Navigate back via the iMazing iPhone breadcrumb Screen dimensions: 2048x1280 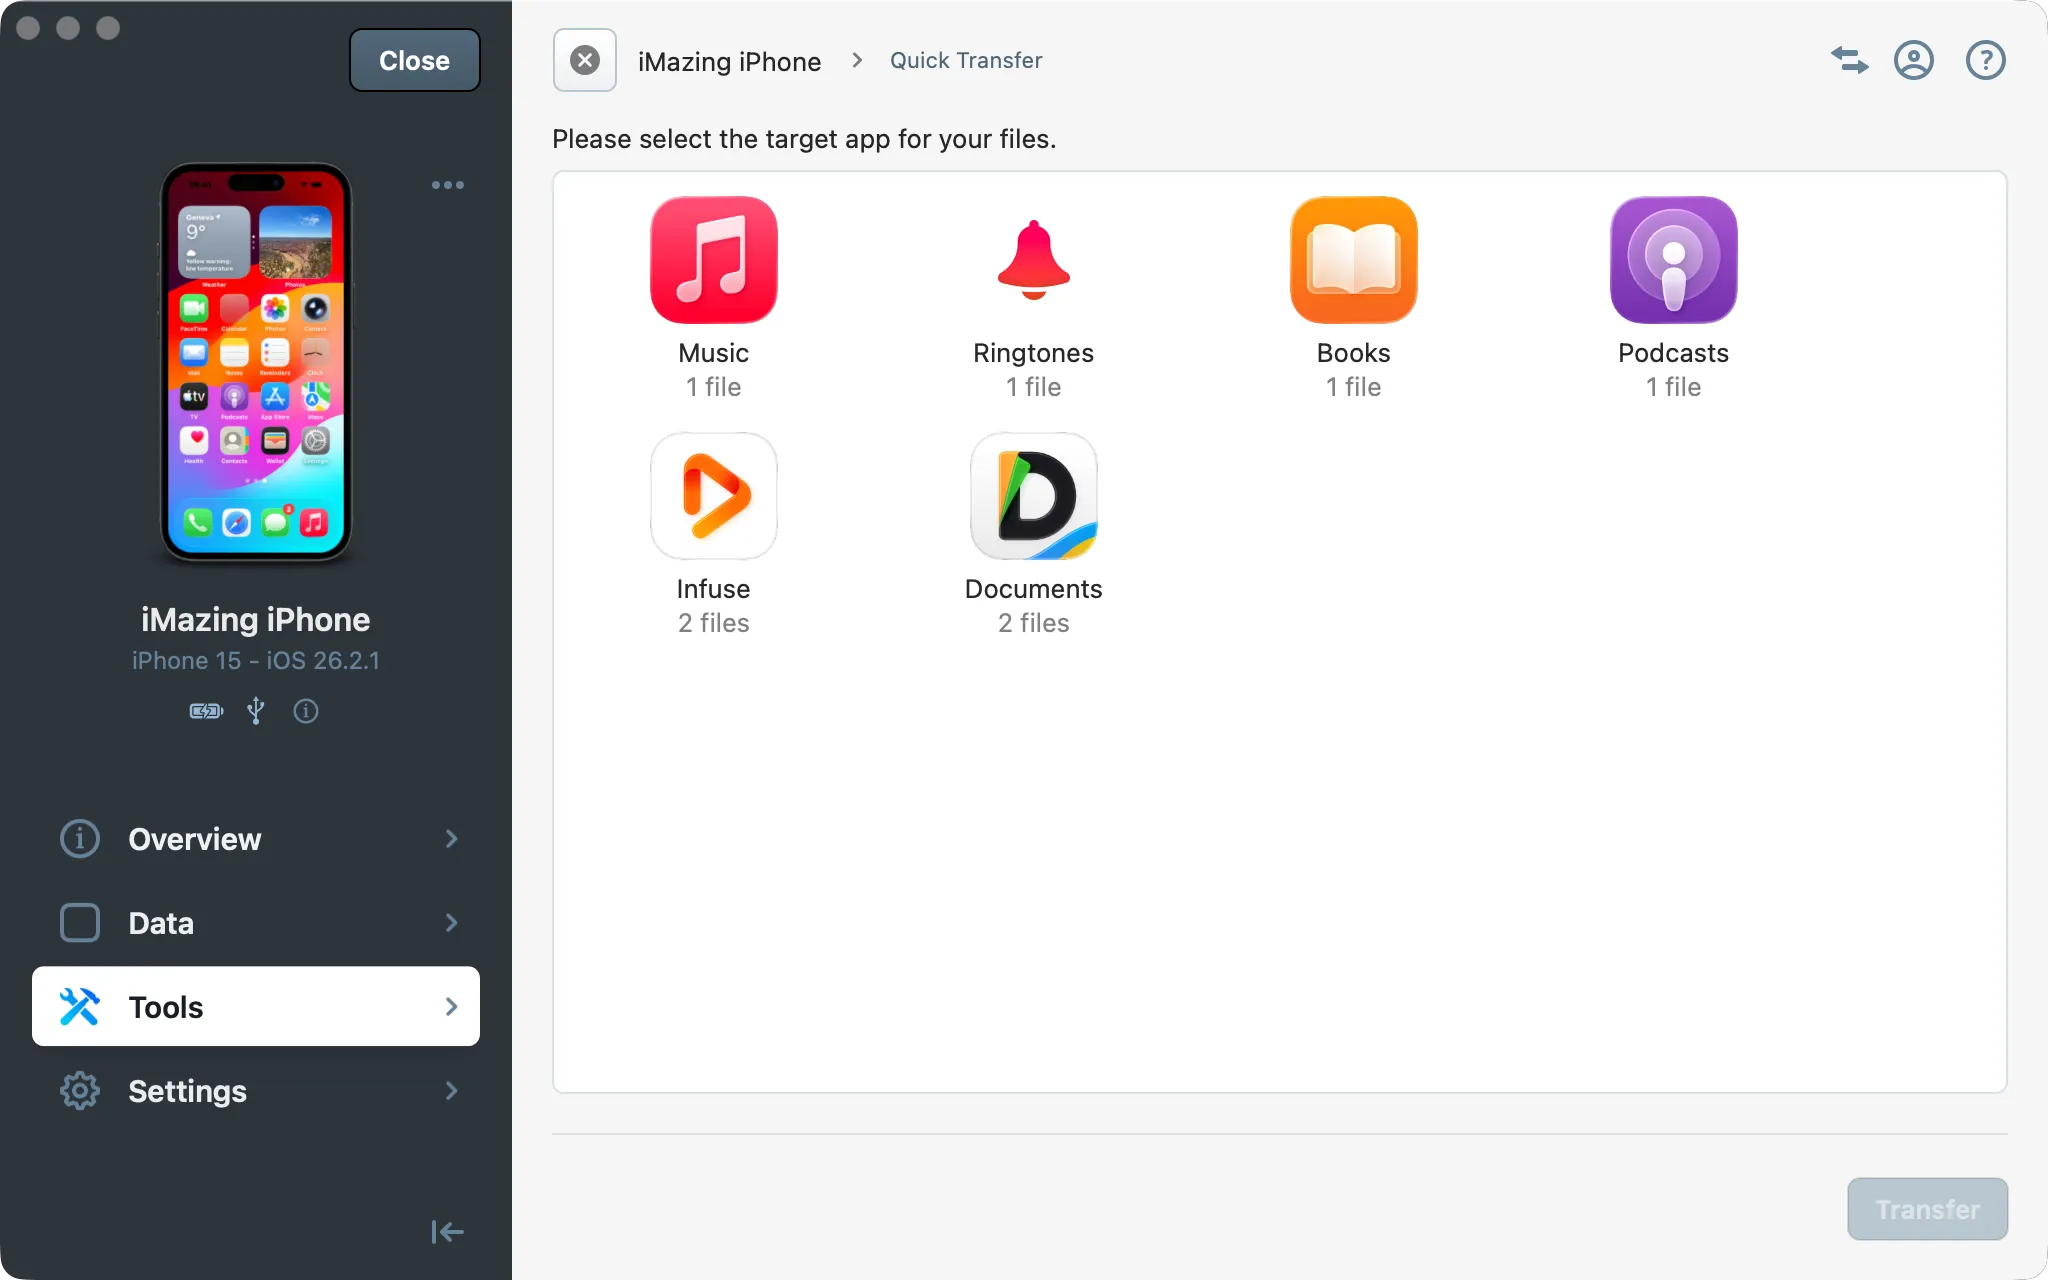(x=730, y=60)
